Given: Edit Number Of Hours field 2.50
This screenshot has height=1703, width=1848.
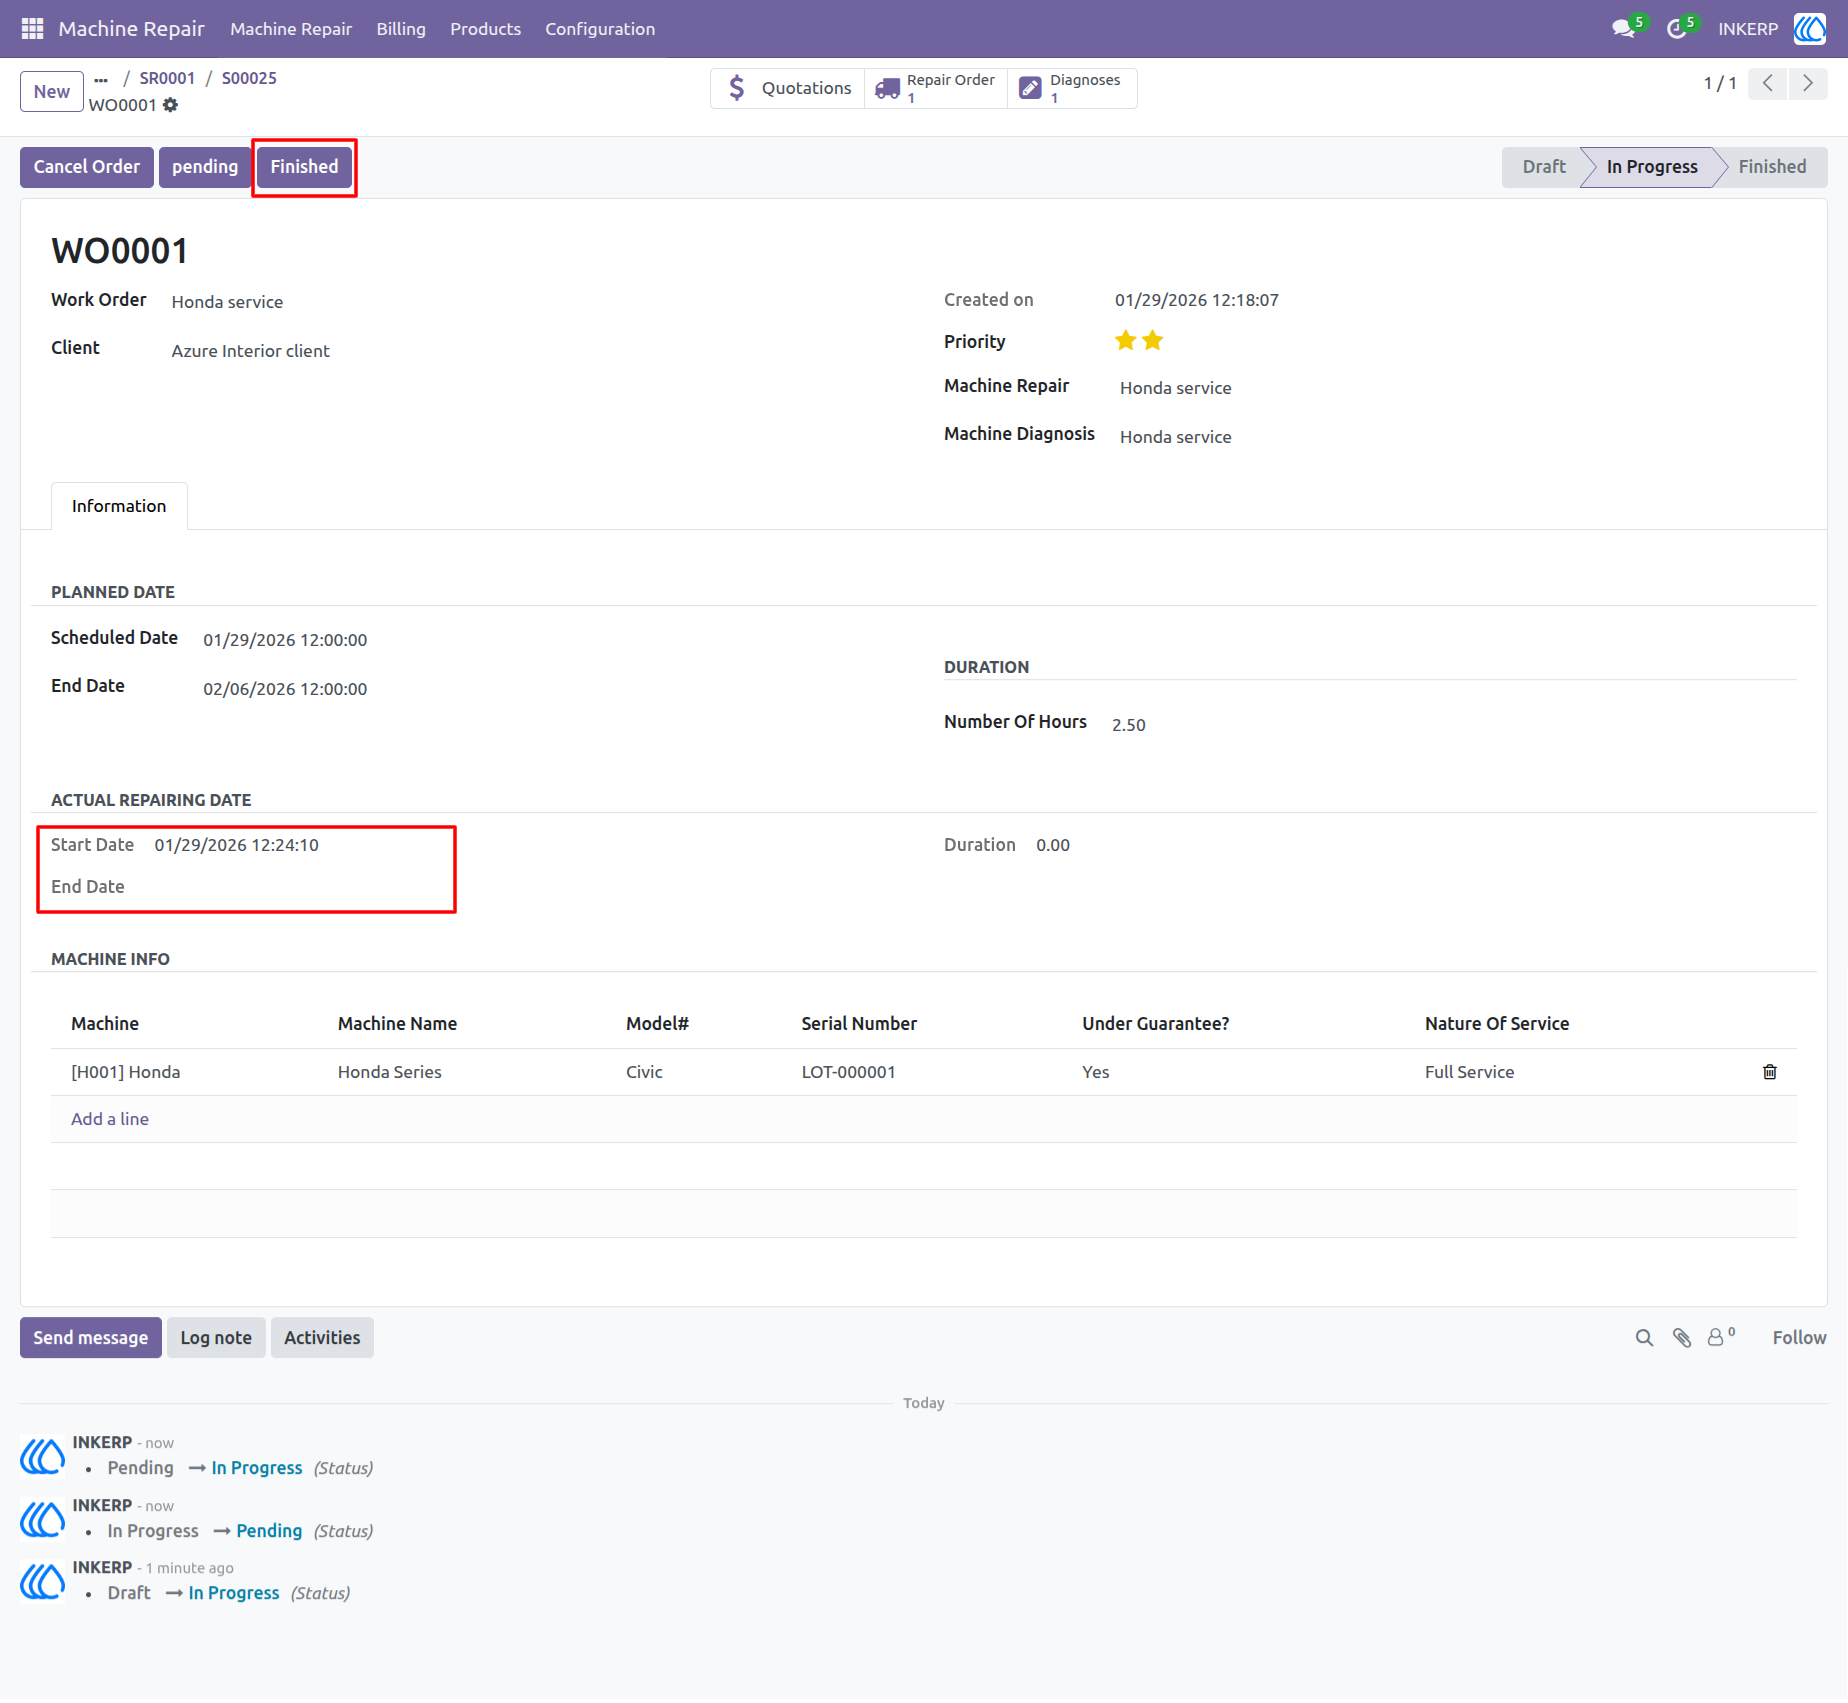Looking at the screenshot, I should [1129, 725].
